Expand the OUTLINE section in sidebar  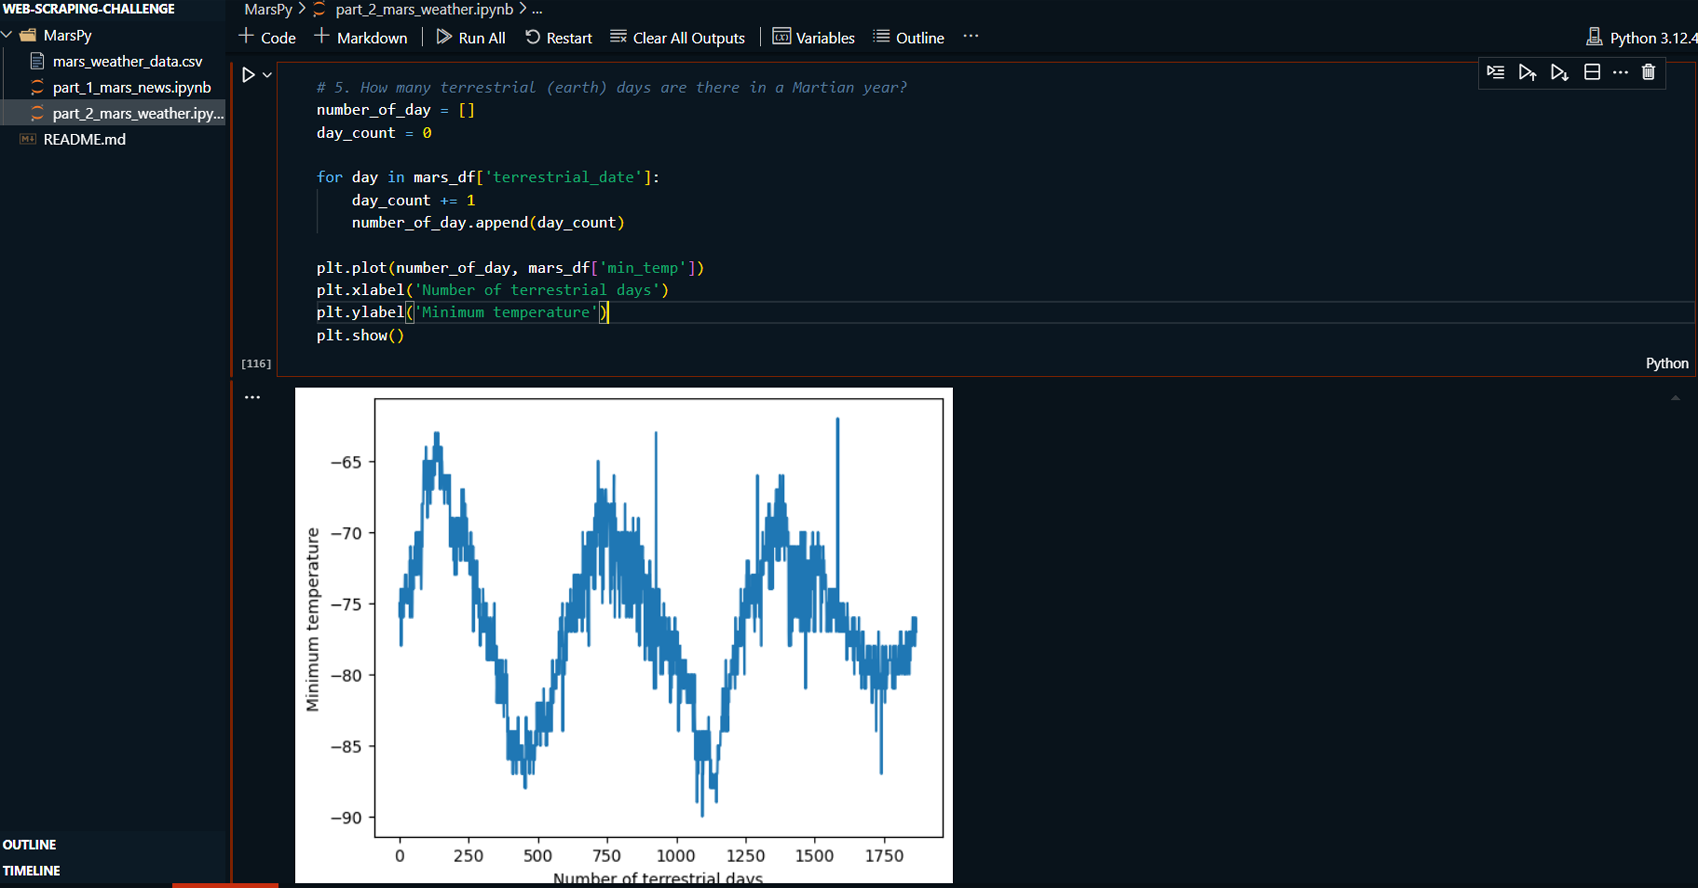pyautogui.click(x=30, y=845)
